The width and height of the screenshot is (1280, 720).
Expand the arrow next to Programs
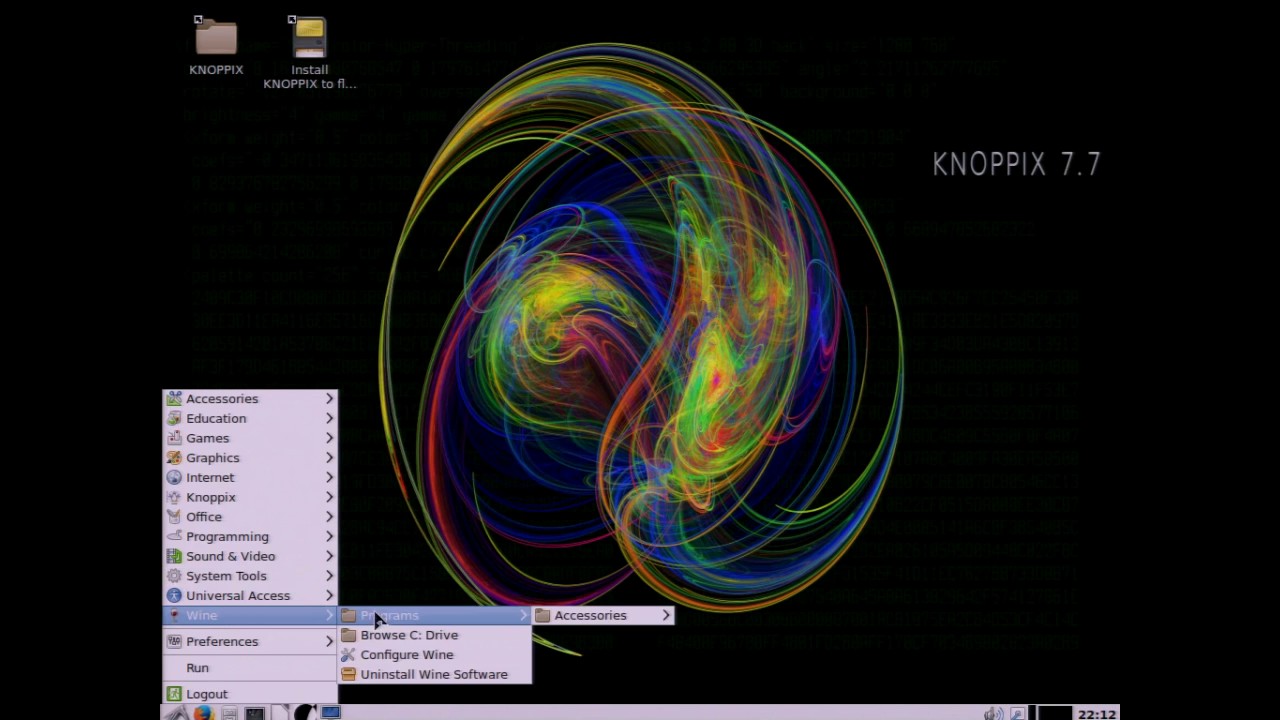pyautogui.click(x=523, y=615)
